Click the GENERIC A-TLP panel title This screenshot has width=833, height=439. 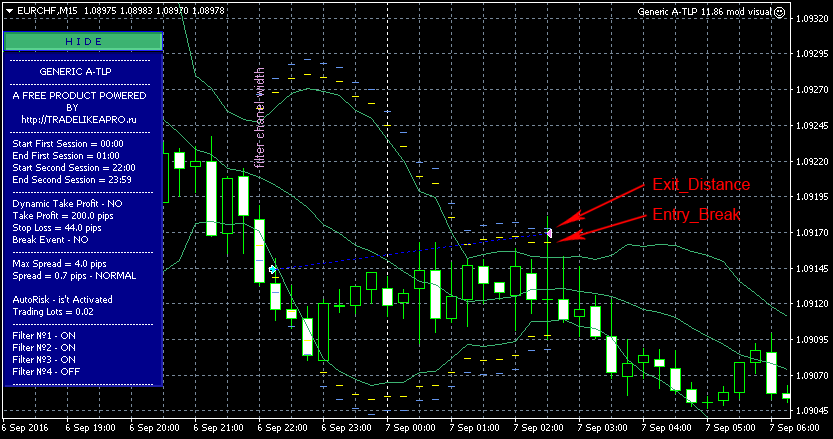click(x=75, y=72)
